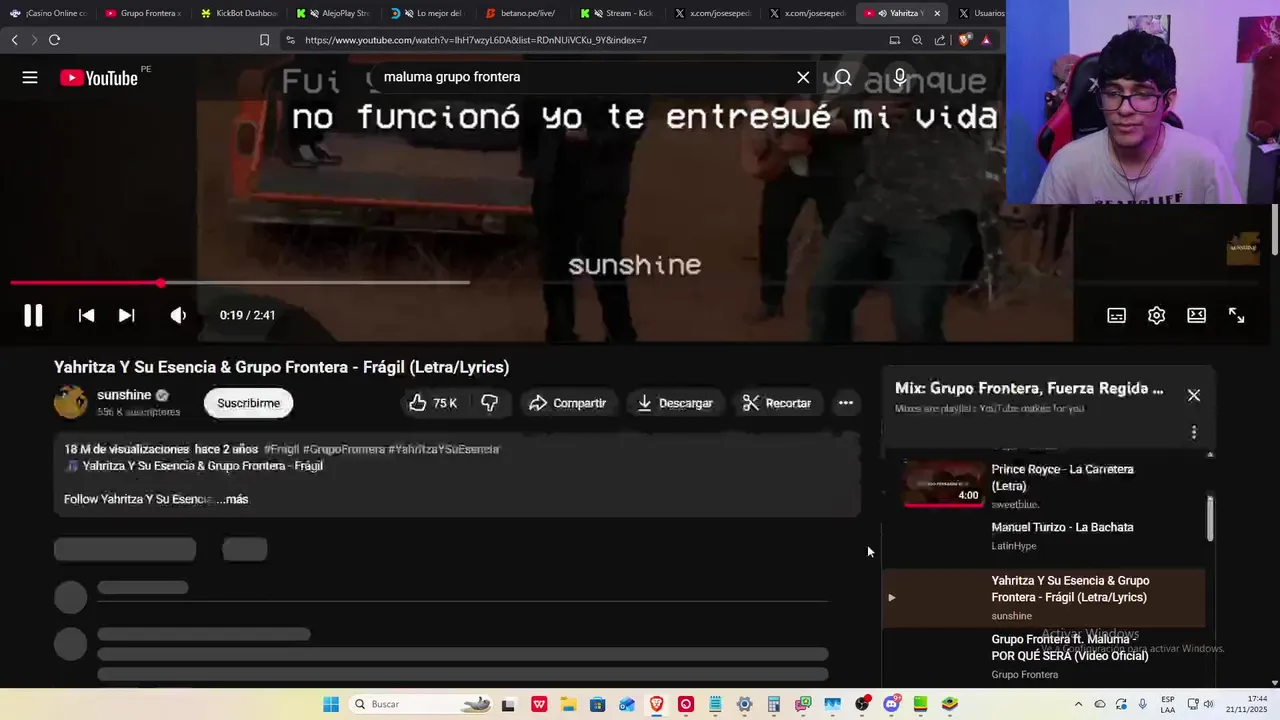Play Prince Royce - La Carretera thumbnail

944,483
